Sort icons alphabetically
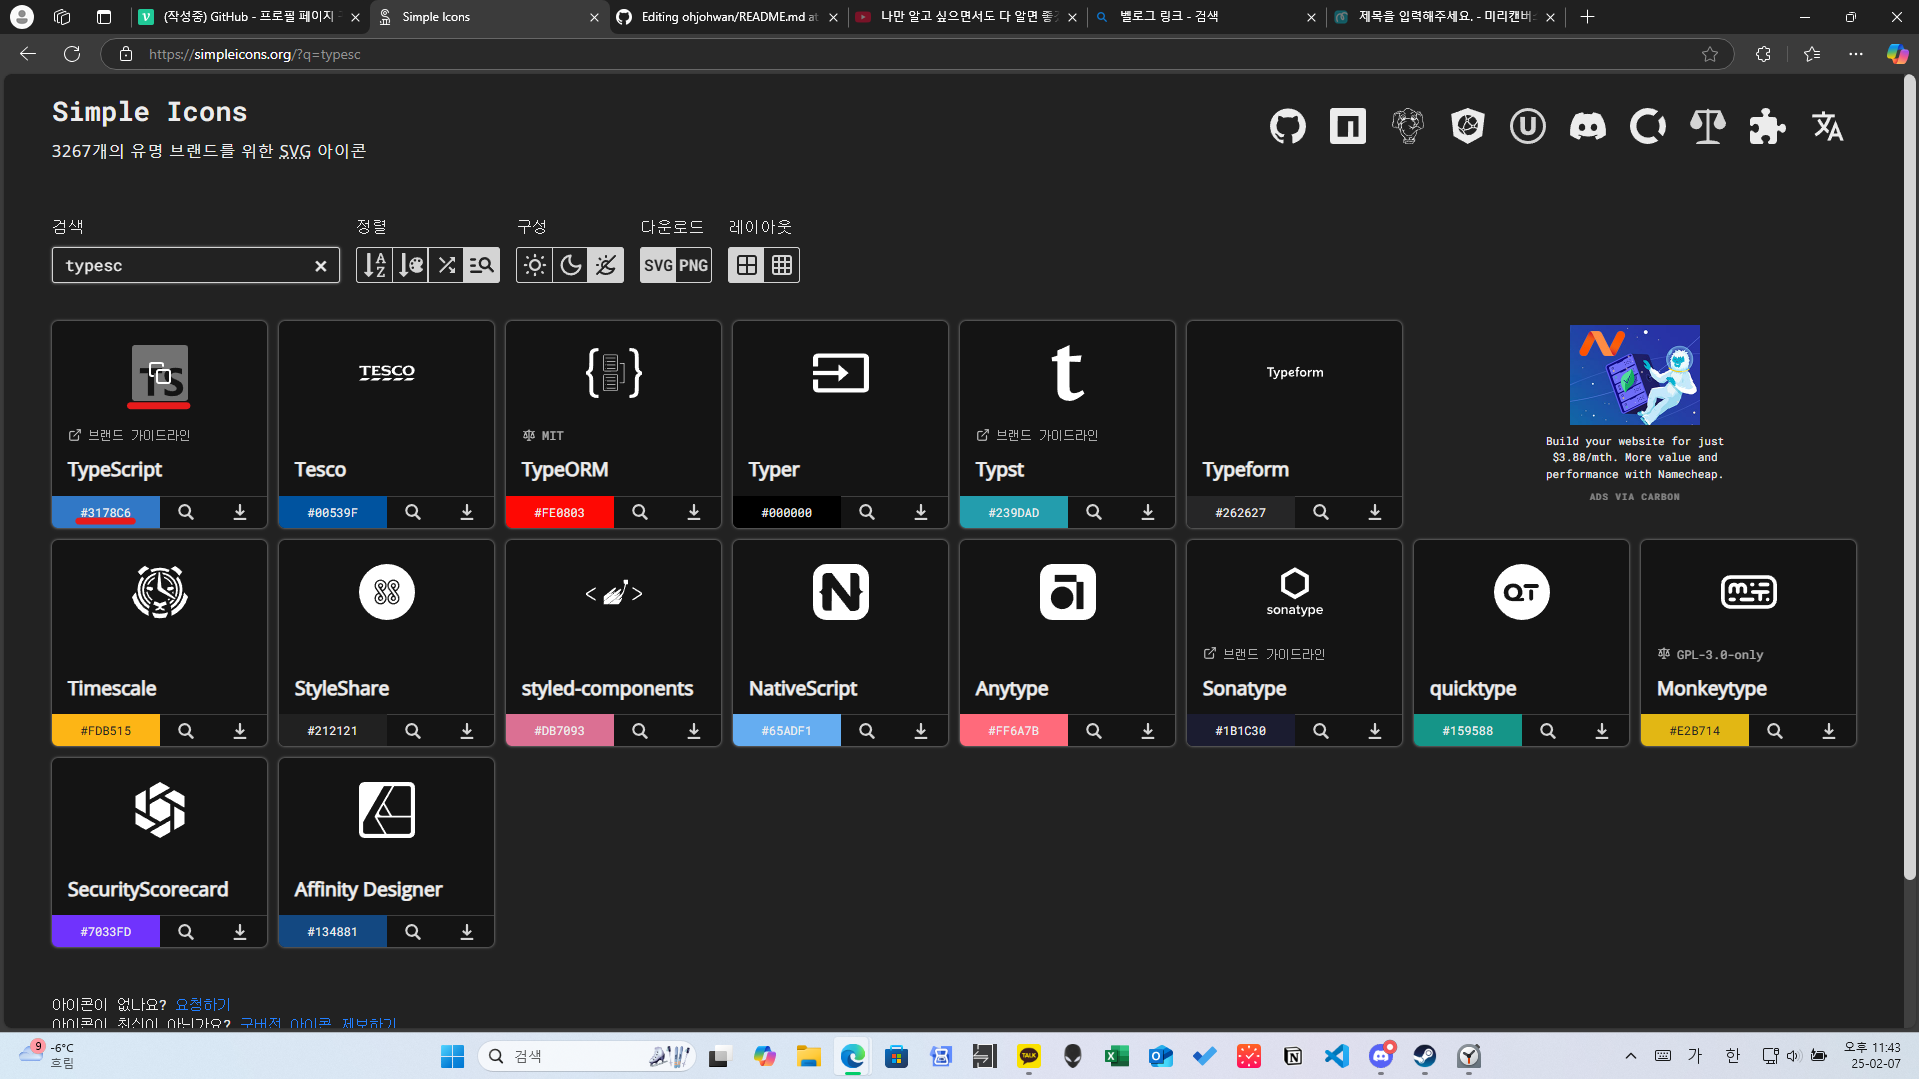1919x1079 pixels. 374,265
